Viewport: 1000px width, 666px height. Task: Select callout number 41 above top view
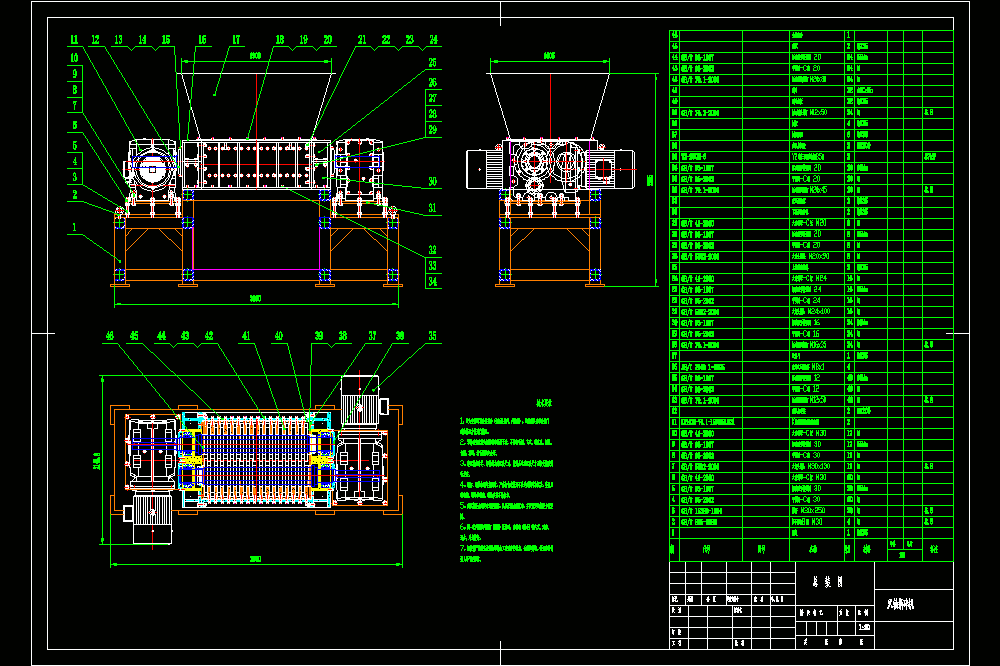[x=246, y=336]
